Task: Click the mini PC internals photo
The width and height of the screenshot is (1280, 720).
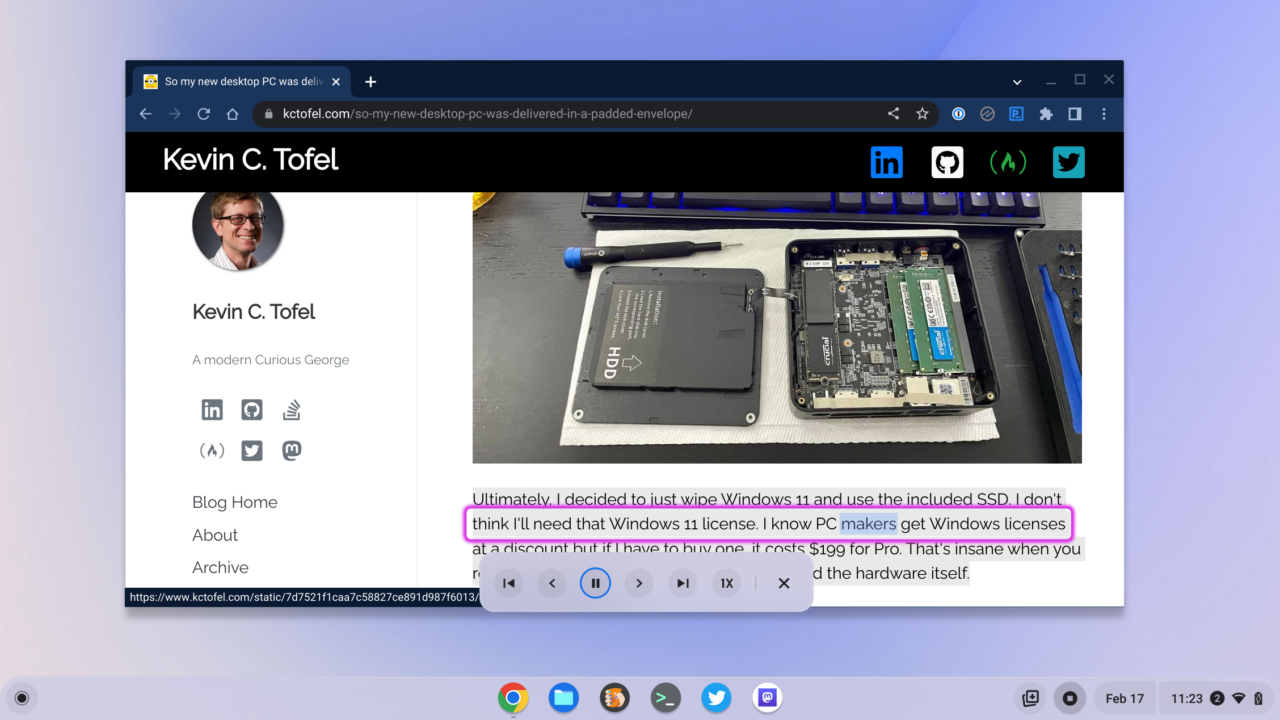Action: pos(777,328)
